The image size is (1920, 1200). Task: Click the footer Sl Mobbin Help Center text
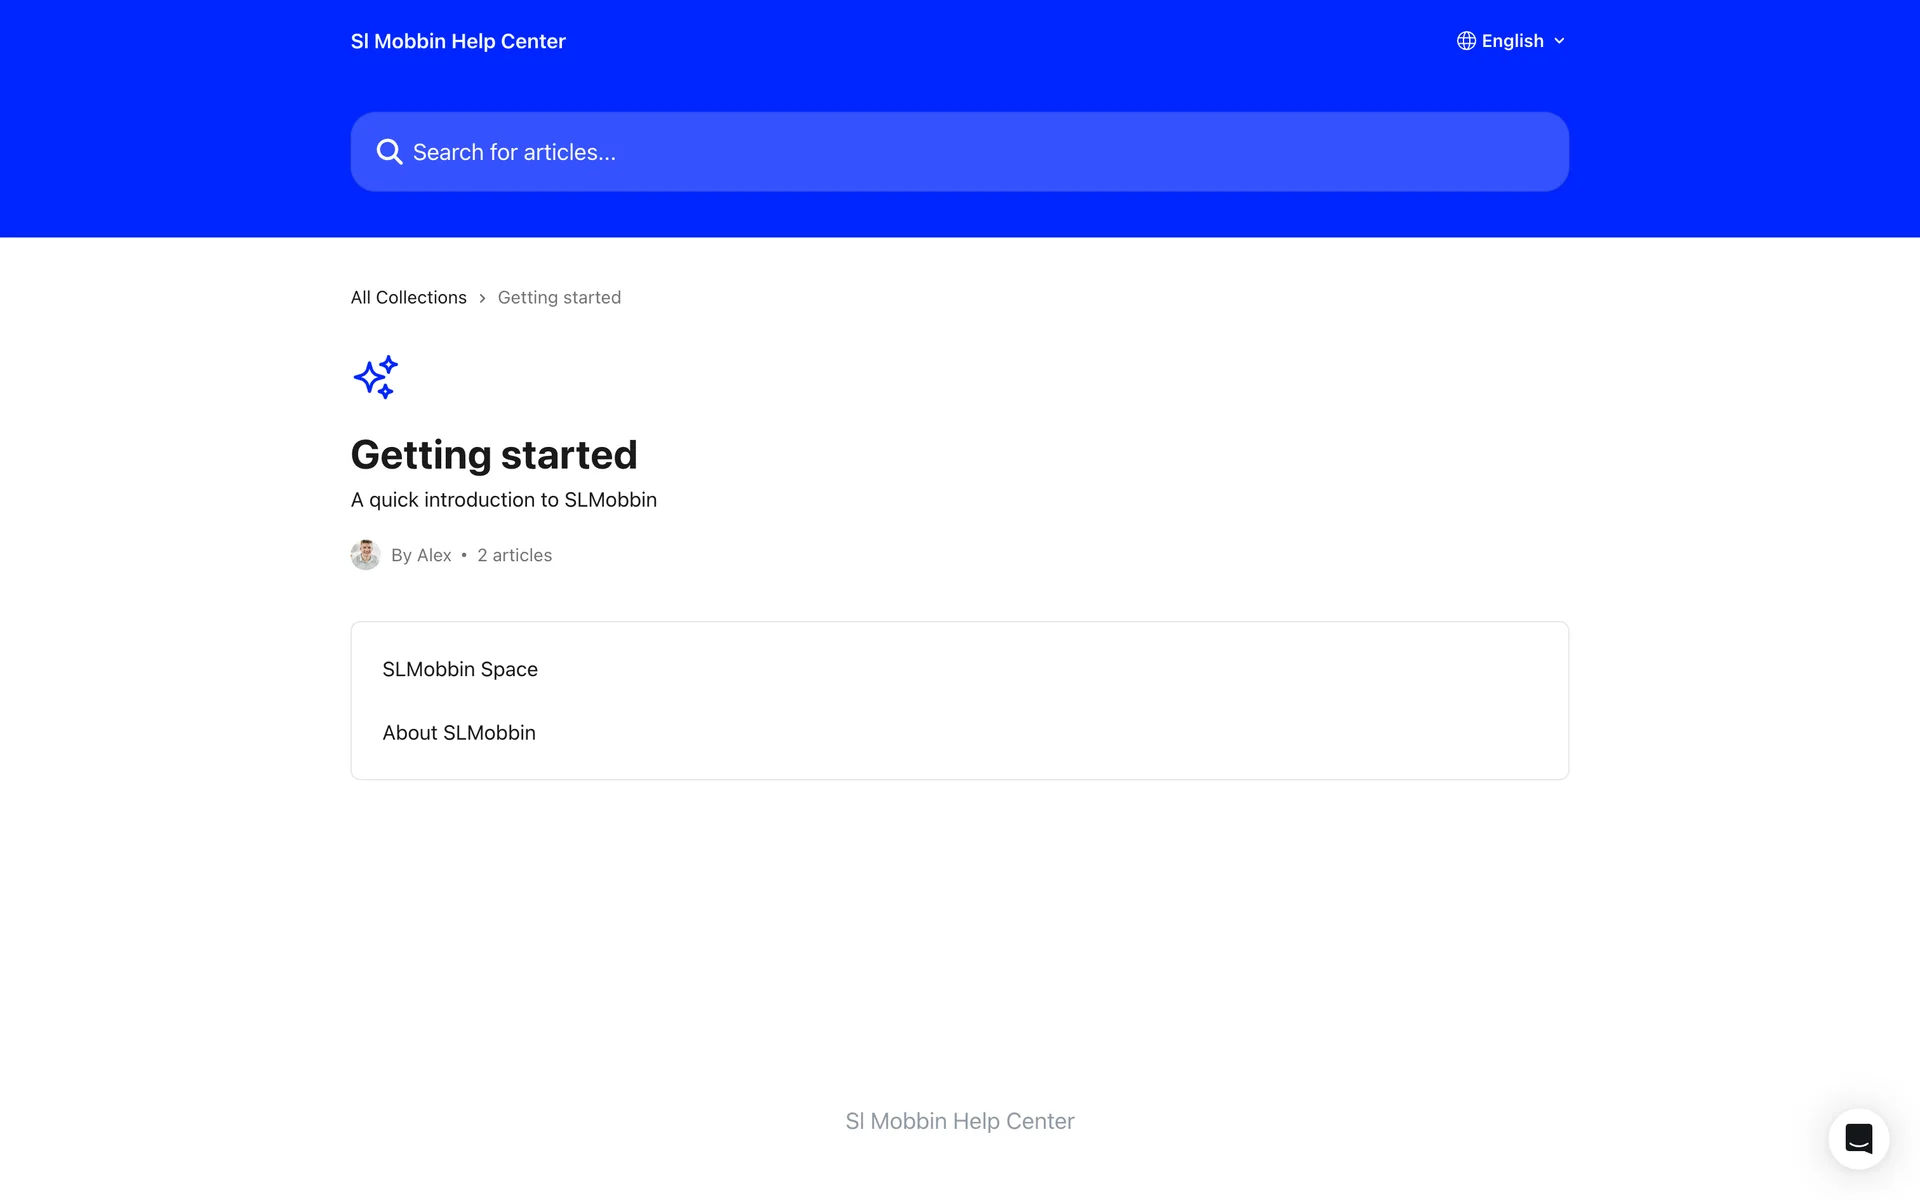pyautogui.click(x=959, y=1121)
